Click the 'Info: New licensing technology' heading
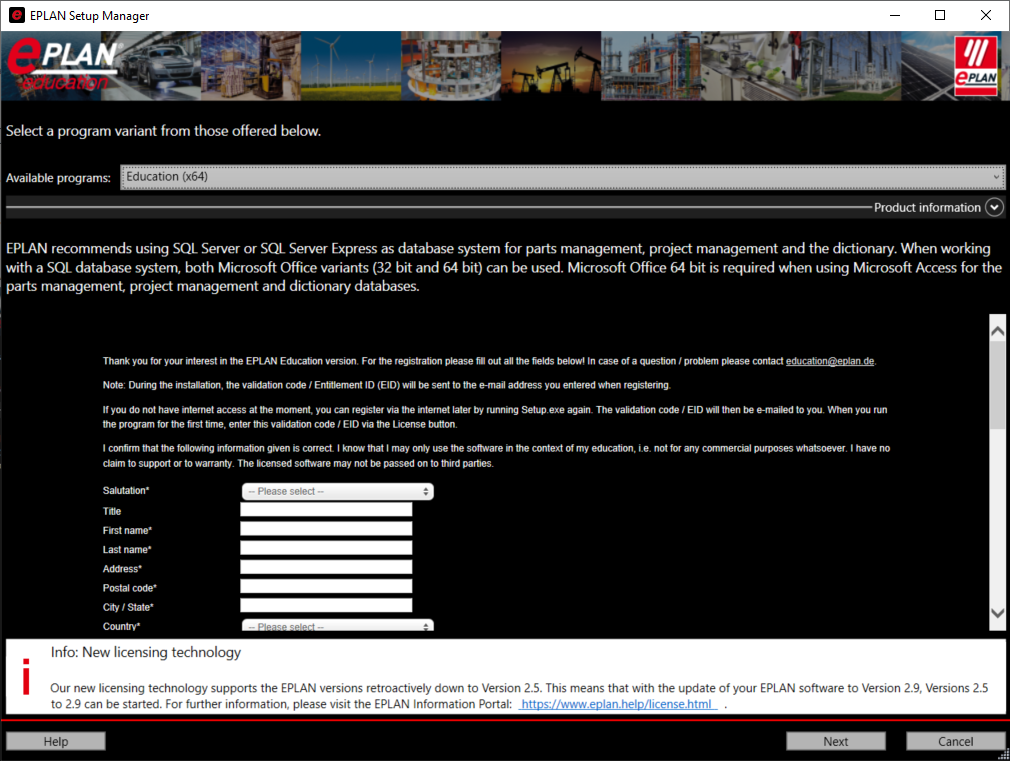 [146, 652]
